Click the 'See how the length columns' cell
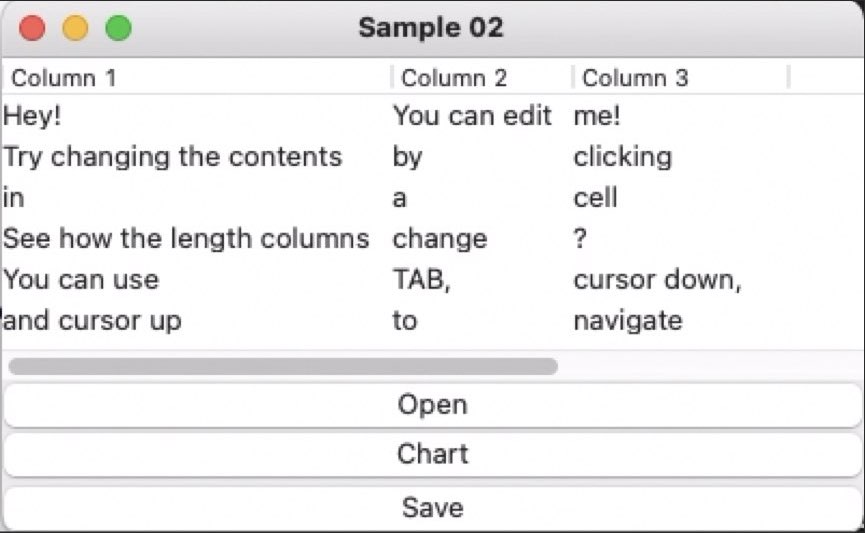The height and width of the screenshot is (533, 865). [x=196, y=238]
